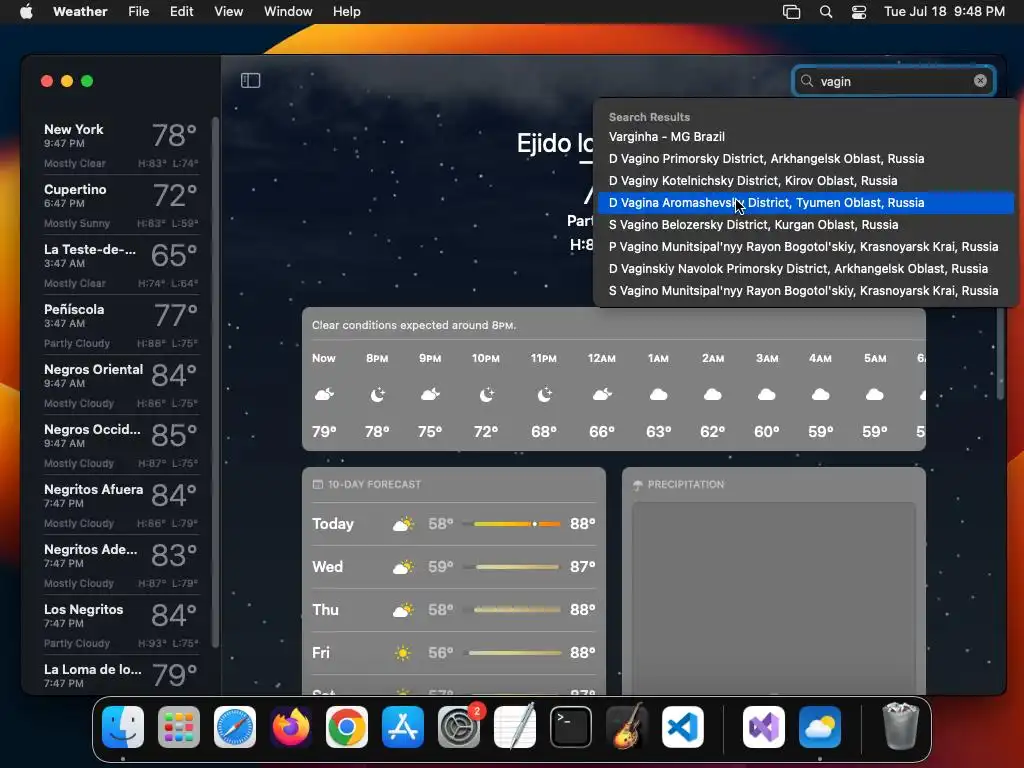Open New York in the location list
Screen dimensions: 1024x768
click(121, 145)
